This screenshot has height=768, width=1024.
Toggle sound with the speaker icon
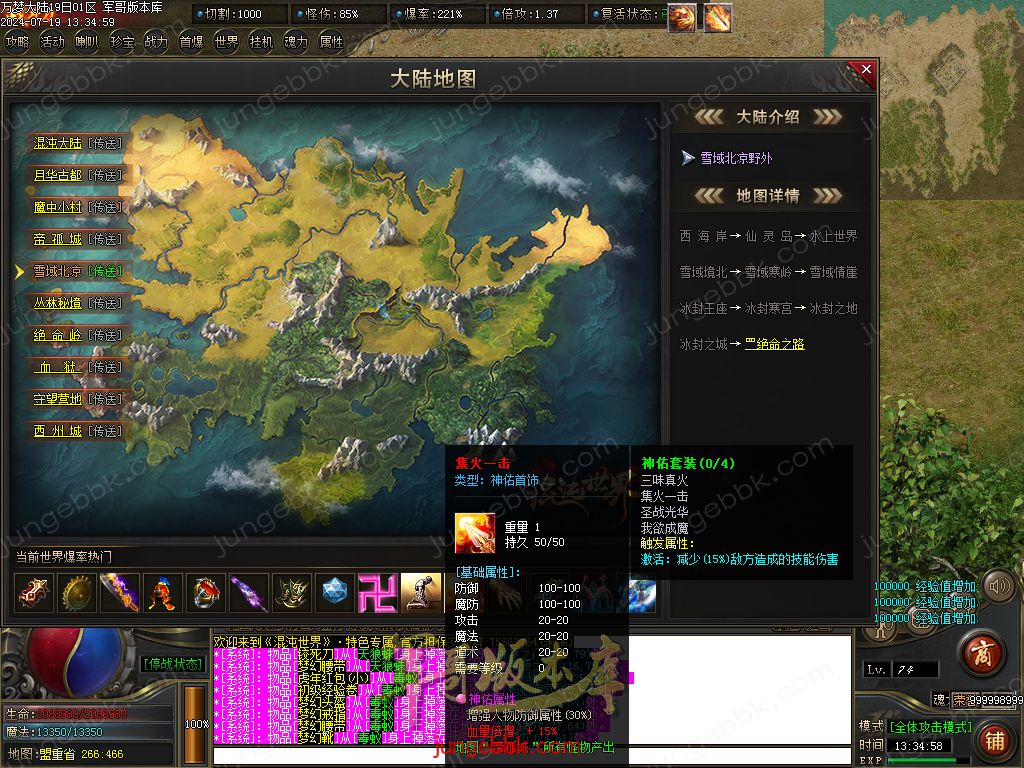pos(999,586)
